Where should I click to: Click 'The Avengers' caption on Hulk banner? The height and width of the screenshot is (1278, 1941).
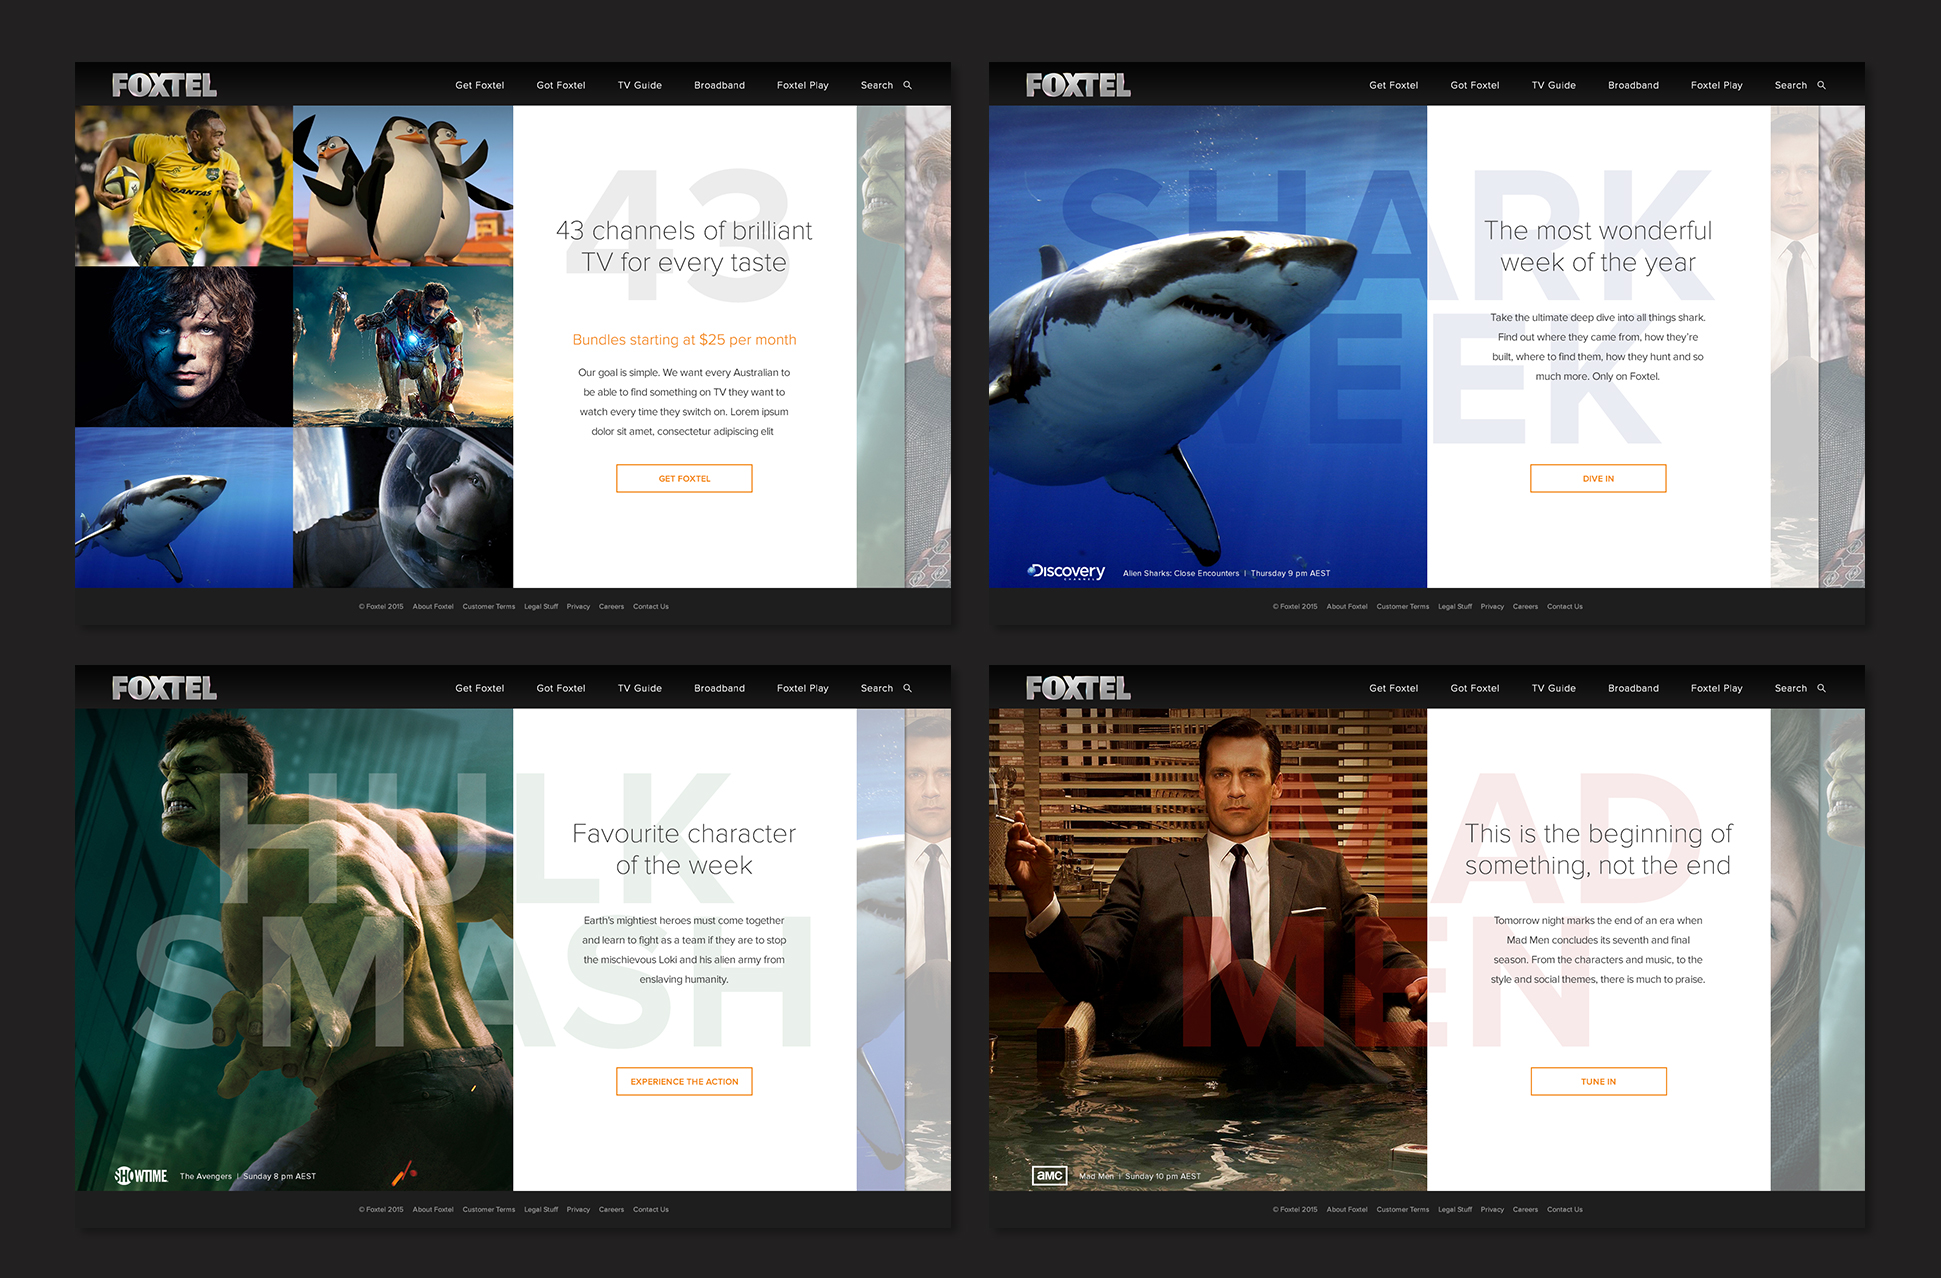205,1176
